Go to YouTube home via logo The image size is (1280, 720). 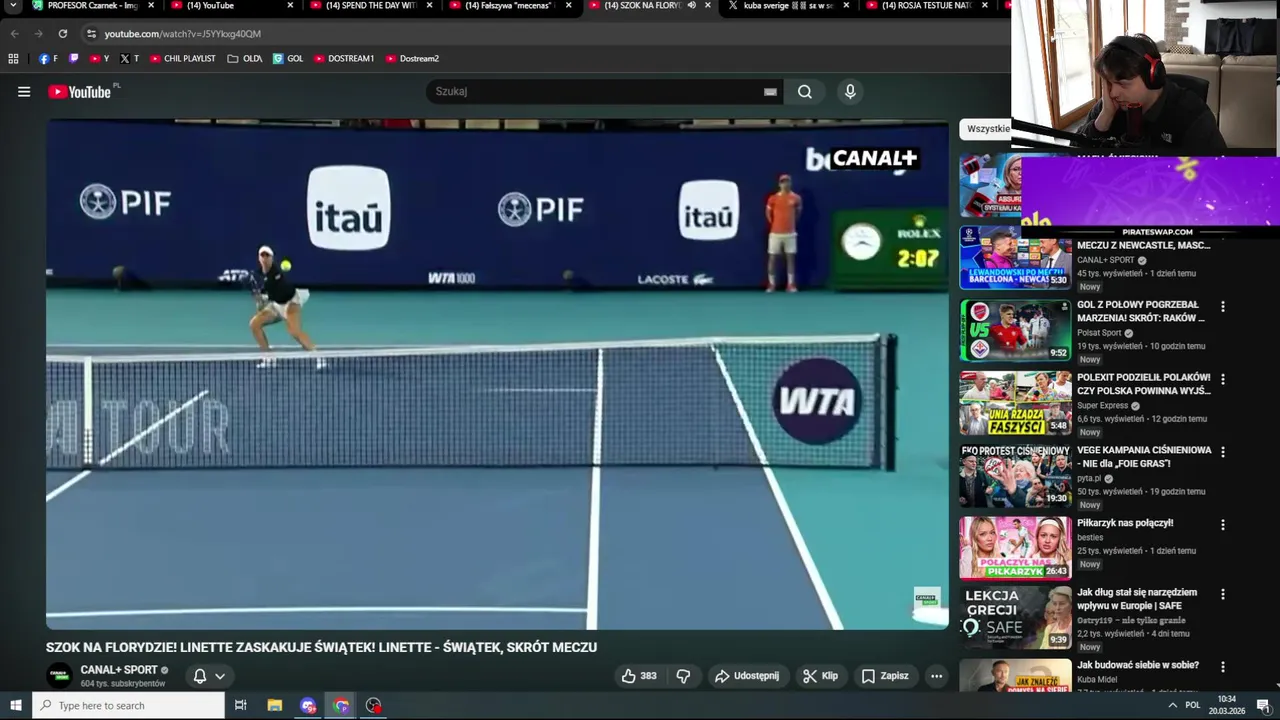click(80, 92)
